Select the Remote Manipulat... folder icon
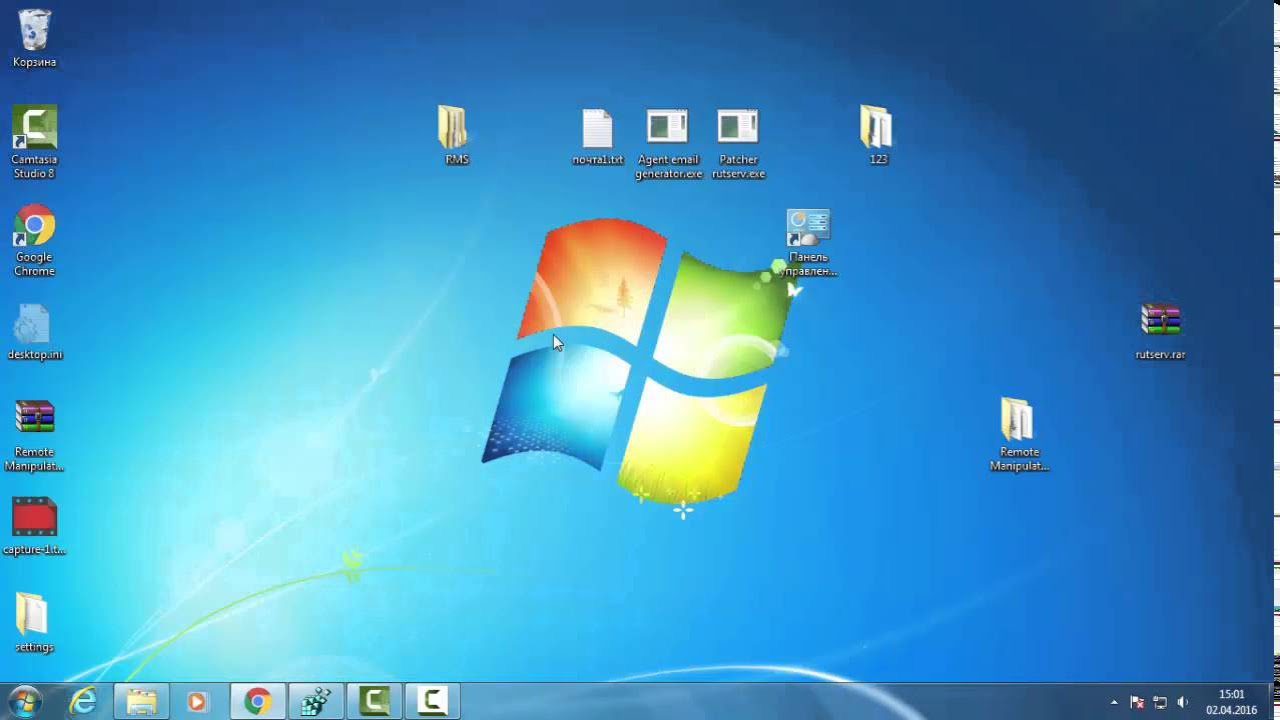The height and width of the screenshot is (720, 1280). tap(1018, 435)
